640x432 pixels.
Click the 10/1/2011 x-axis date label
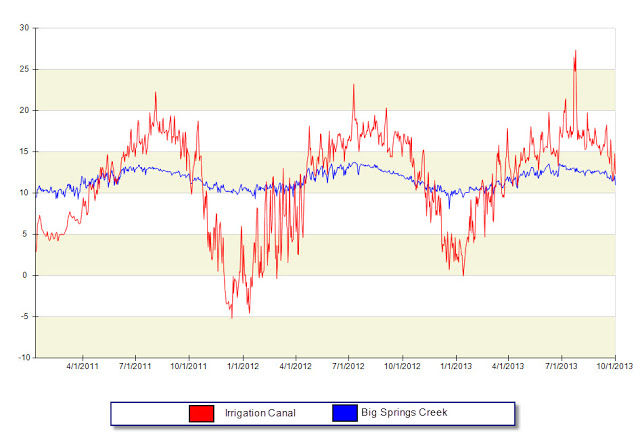tap(189, 366)
